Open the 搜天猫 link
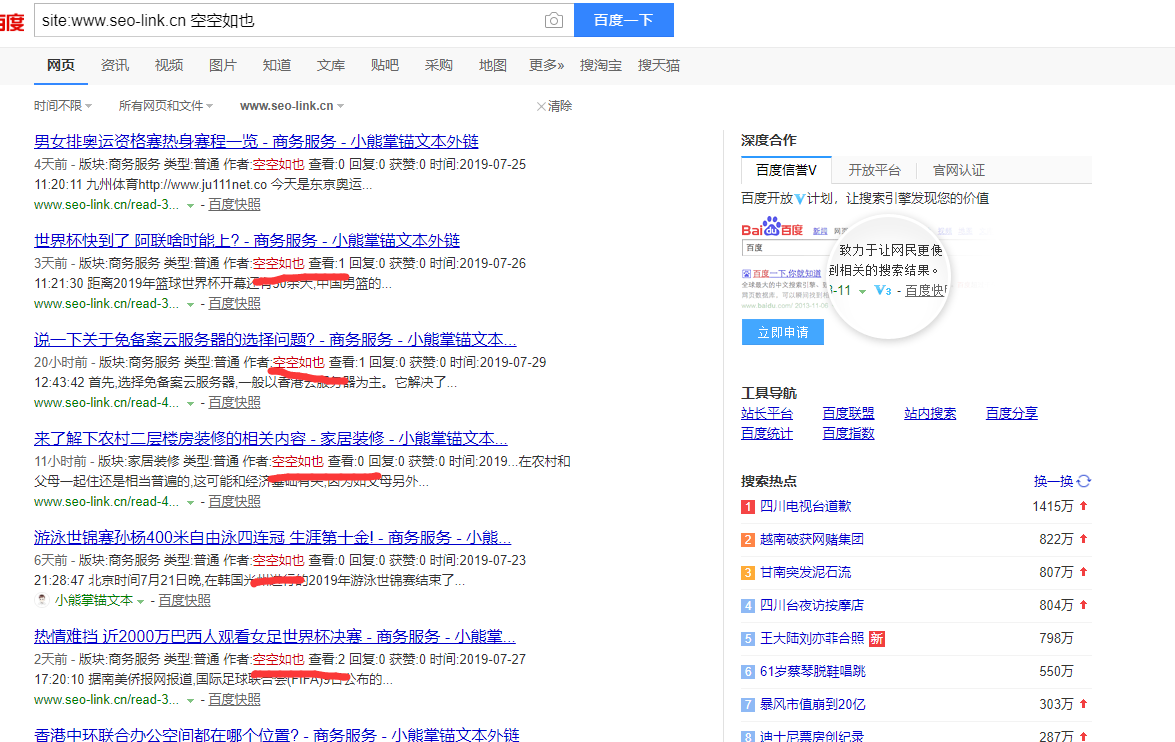This screenshot has width=1175, height=742. (x=659, y=65)
